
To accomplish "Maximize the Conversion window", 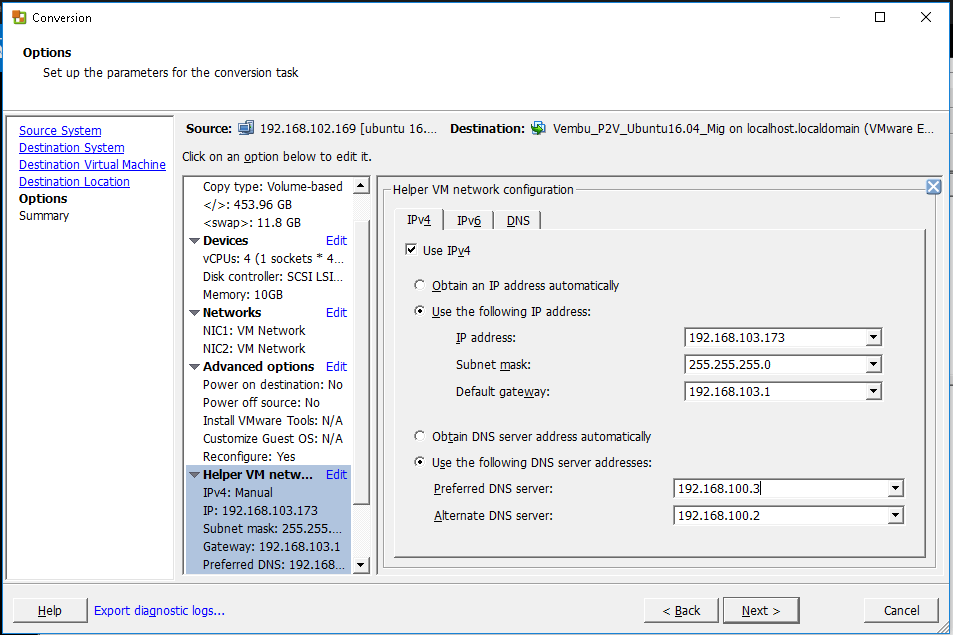I will click(879, 17).
